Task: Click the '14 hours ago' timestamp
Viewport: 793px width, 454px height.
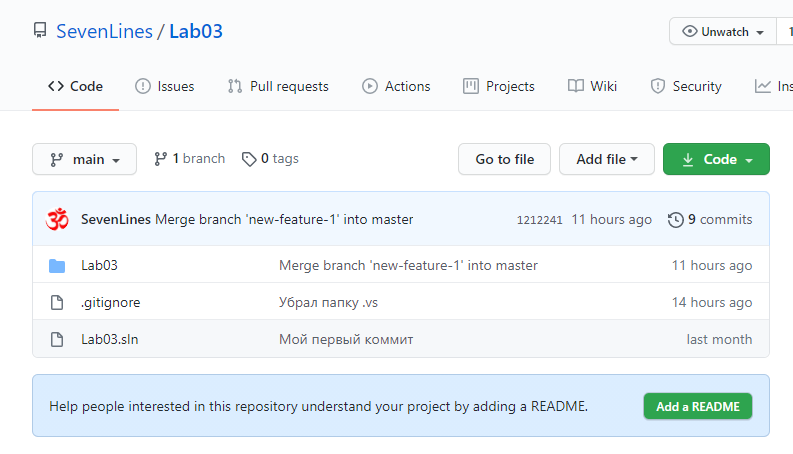Action: [712, 302]
